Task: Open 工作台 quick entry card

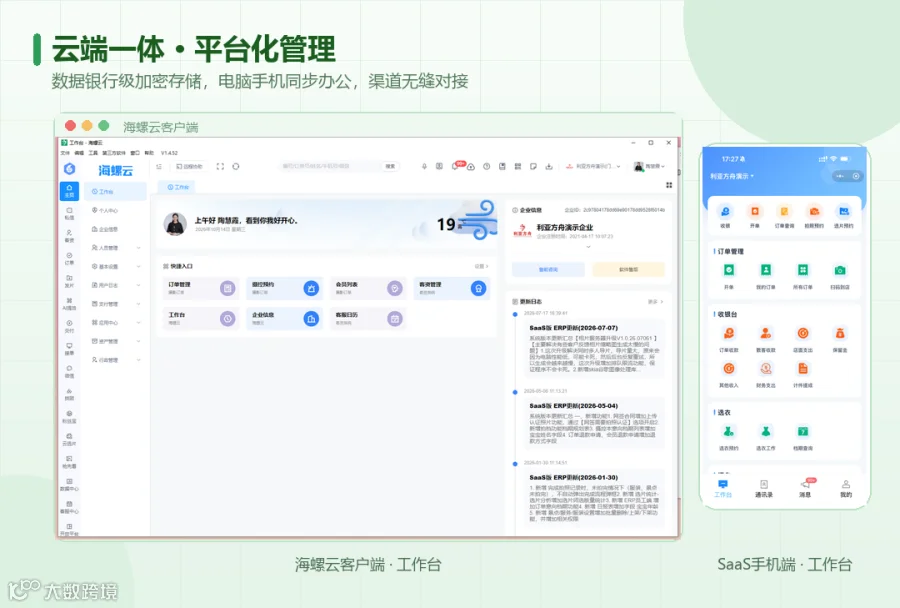Action: (201, 319)
